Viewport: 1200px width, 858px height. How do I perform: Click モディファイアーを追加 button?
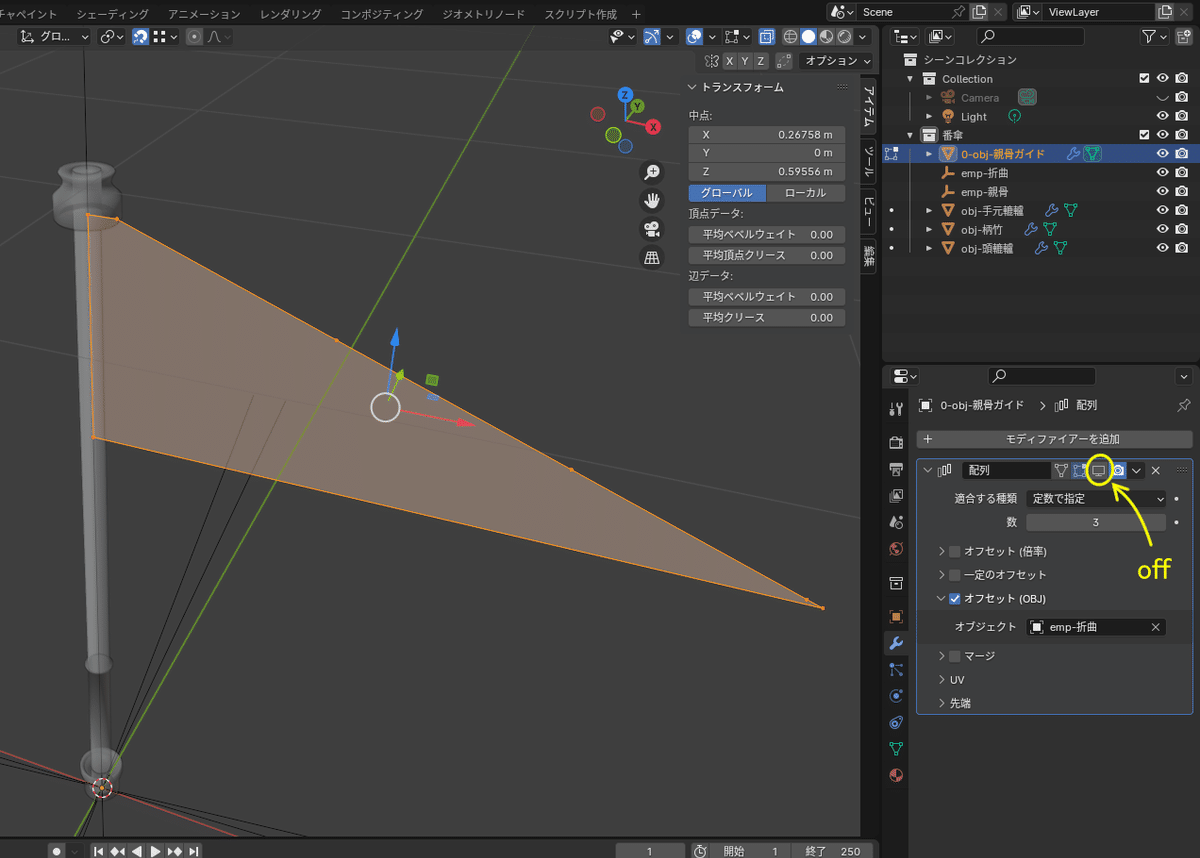click(1054, 439)
